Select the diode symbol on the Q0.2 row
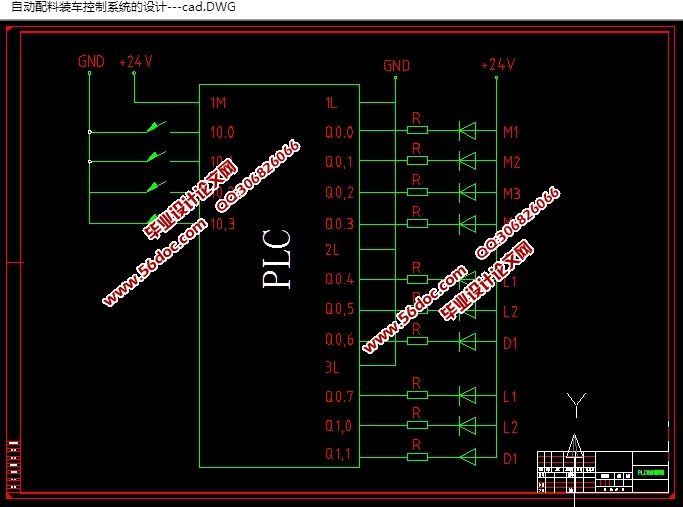 (467, 192)
